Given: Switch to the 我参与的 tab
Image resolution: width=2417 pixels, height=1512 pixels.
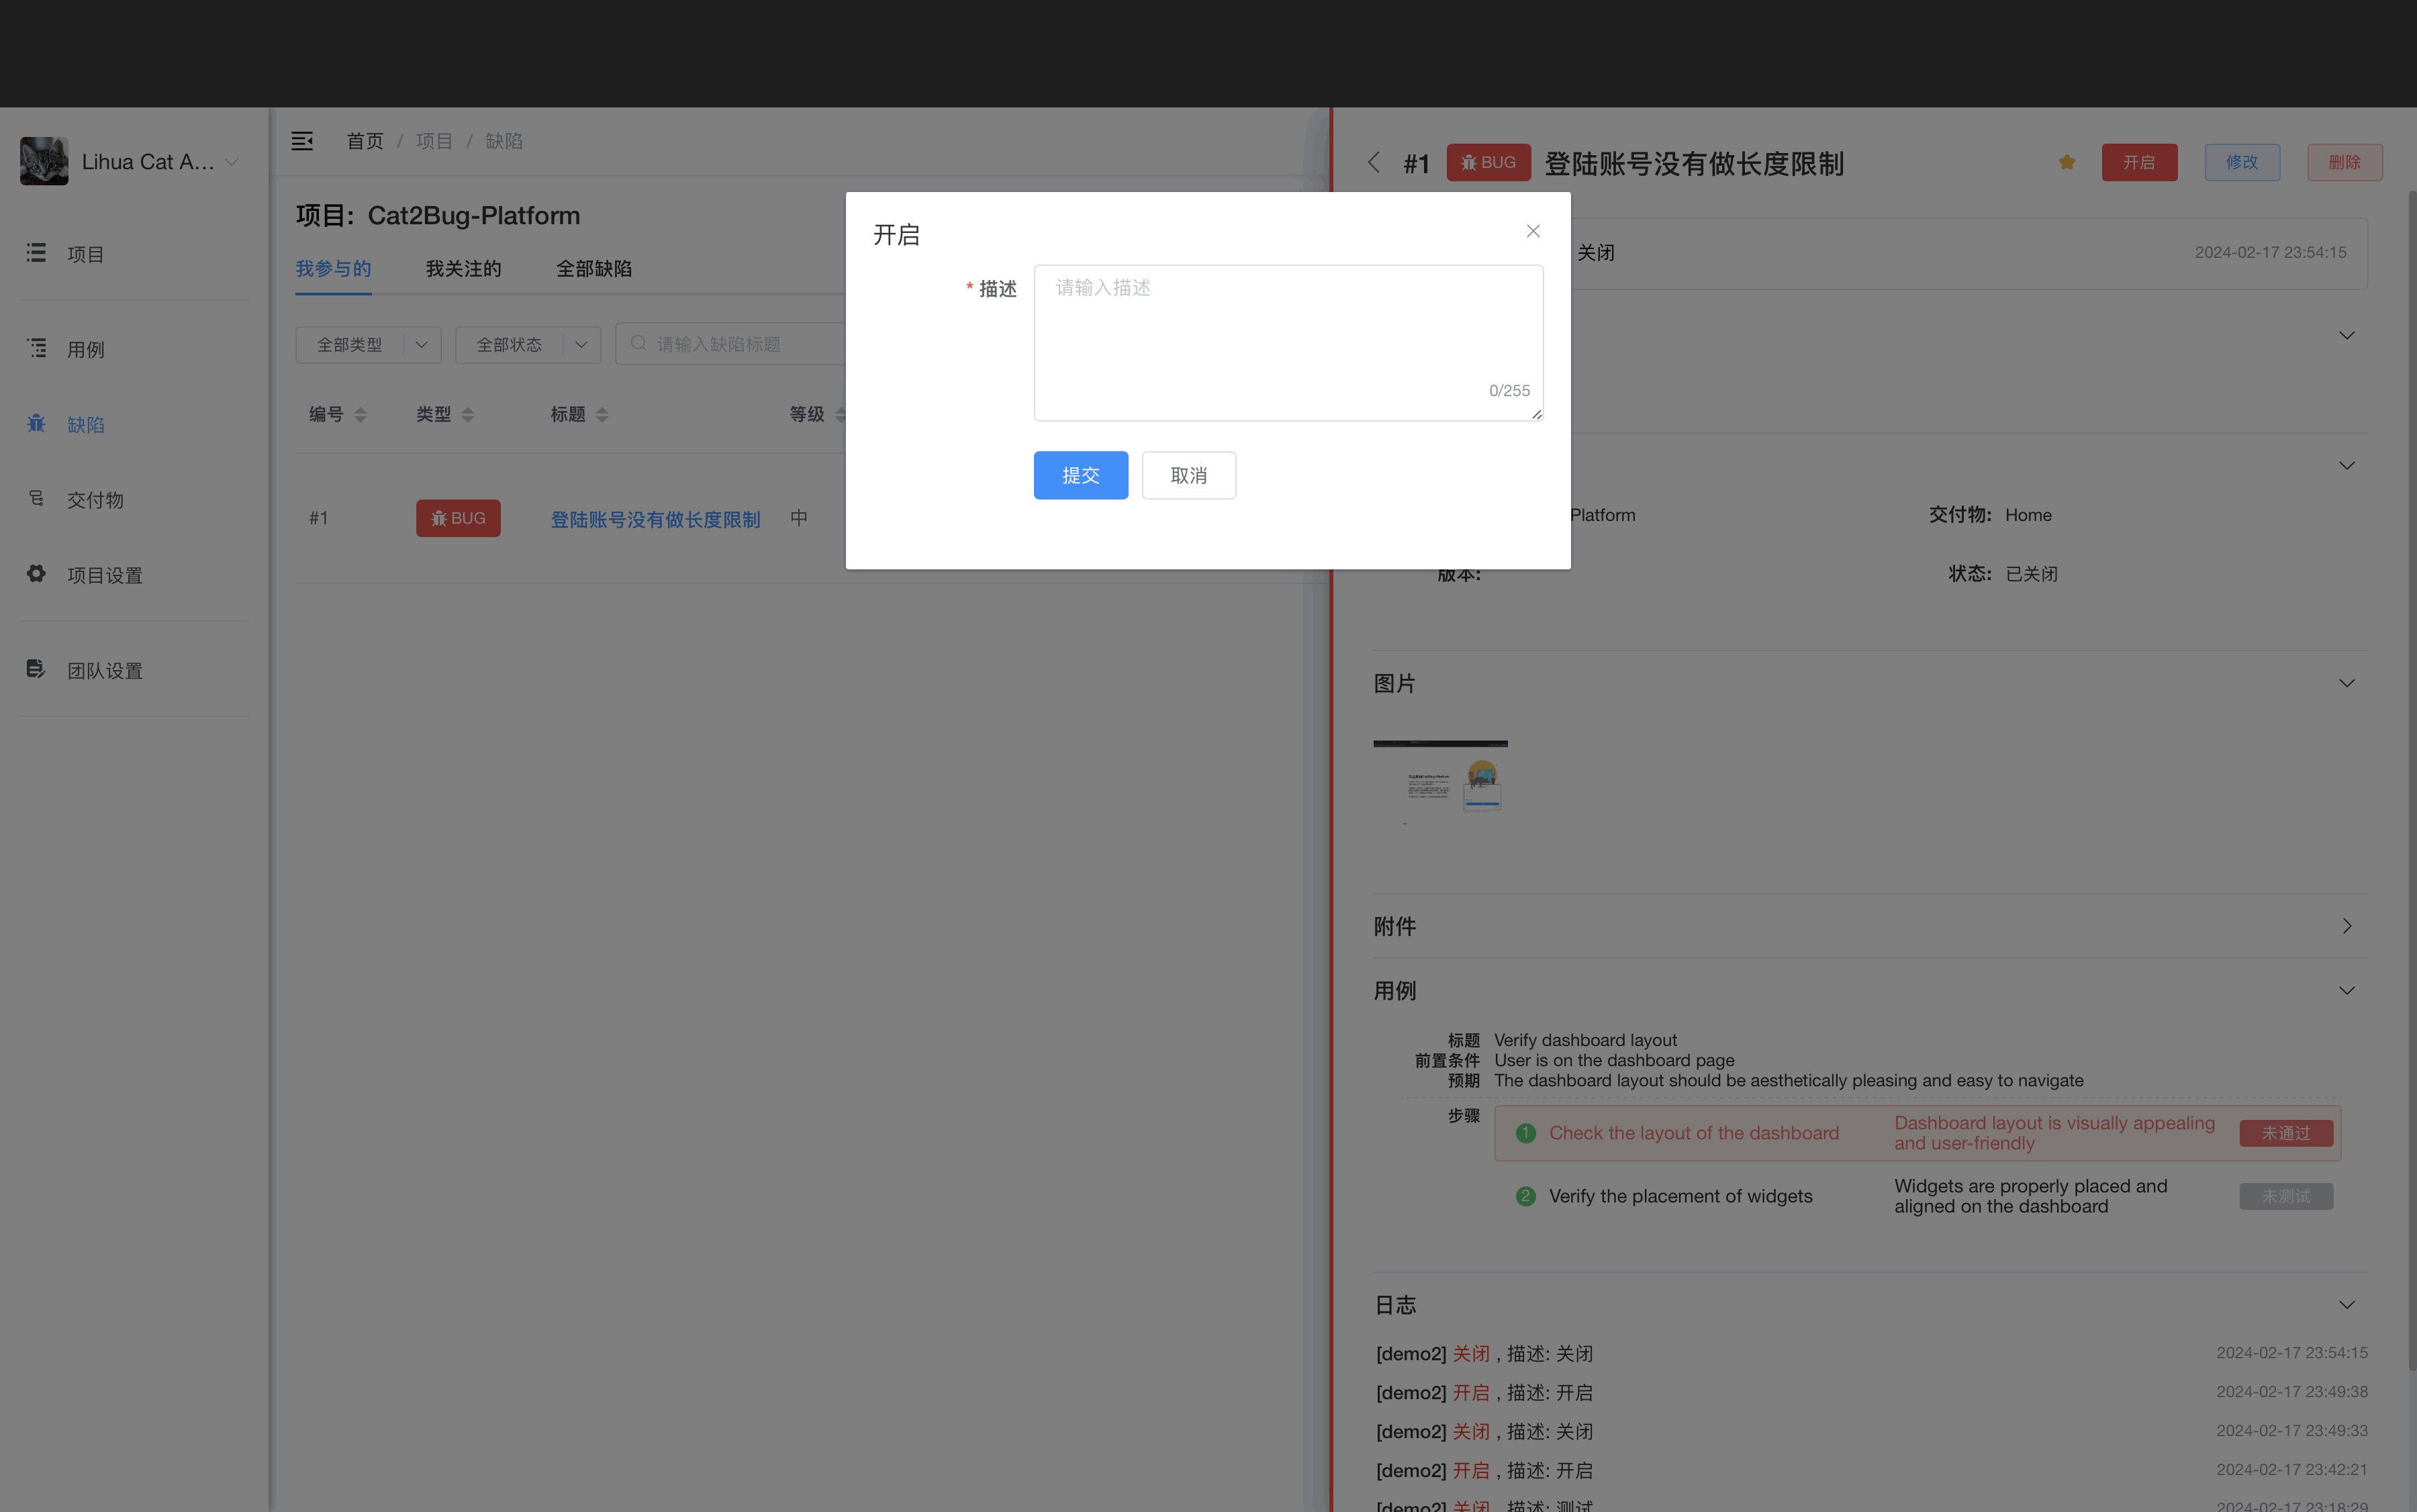Looking at the screenshot, I should point(333,269).
